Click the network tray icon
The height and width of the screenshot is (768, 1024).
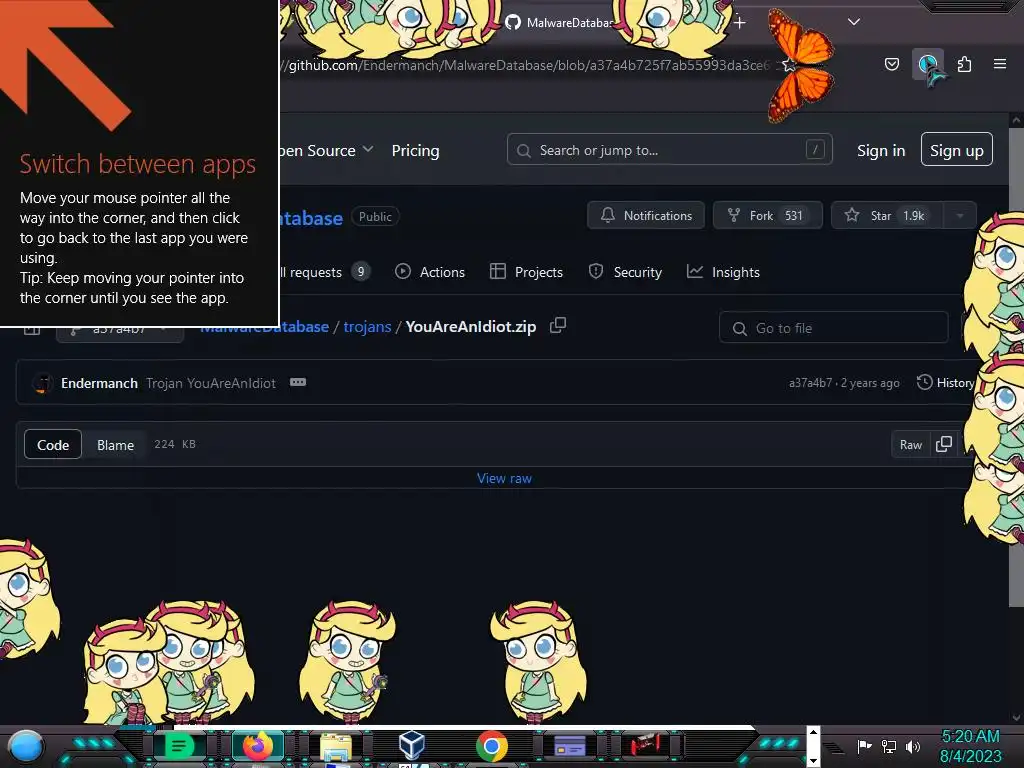pos(889,746)
